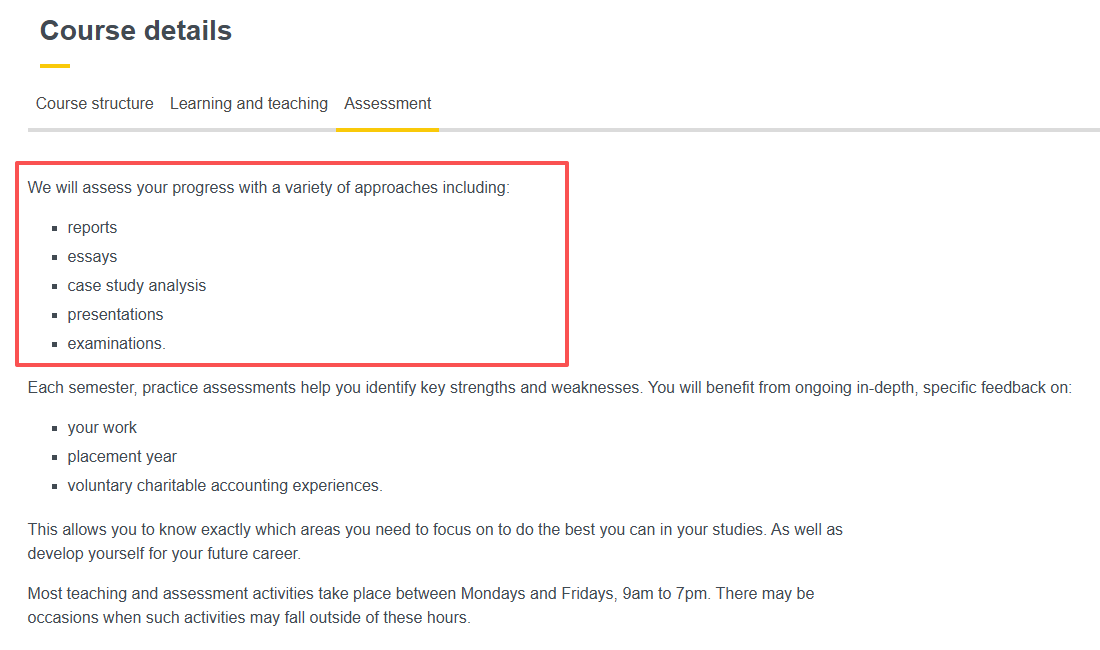
Task: Click the 'placement year' list item
Action: (x=122, y=457)
